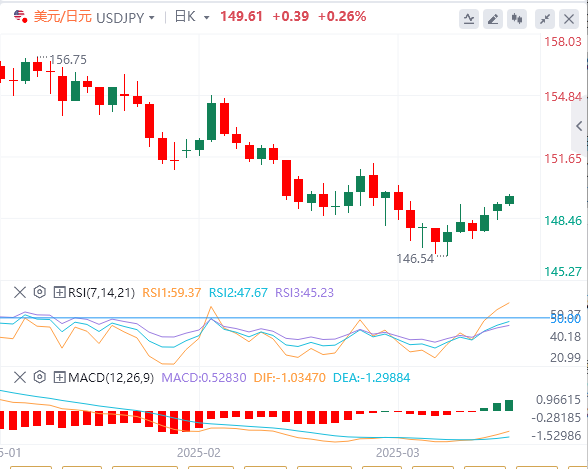Click the MACD(12,26,9) label
This screenshot has height=469, width=588.
tap(111, 378)
